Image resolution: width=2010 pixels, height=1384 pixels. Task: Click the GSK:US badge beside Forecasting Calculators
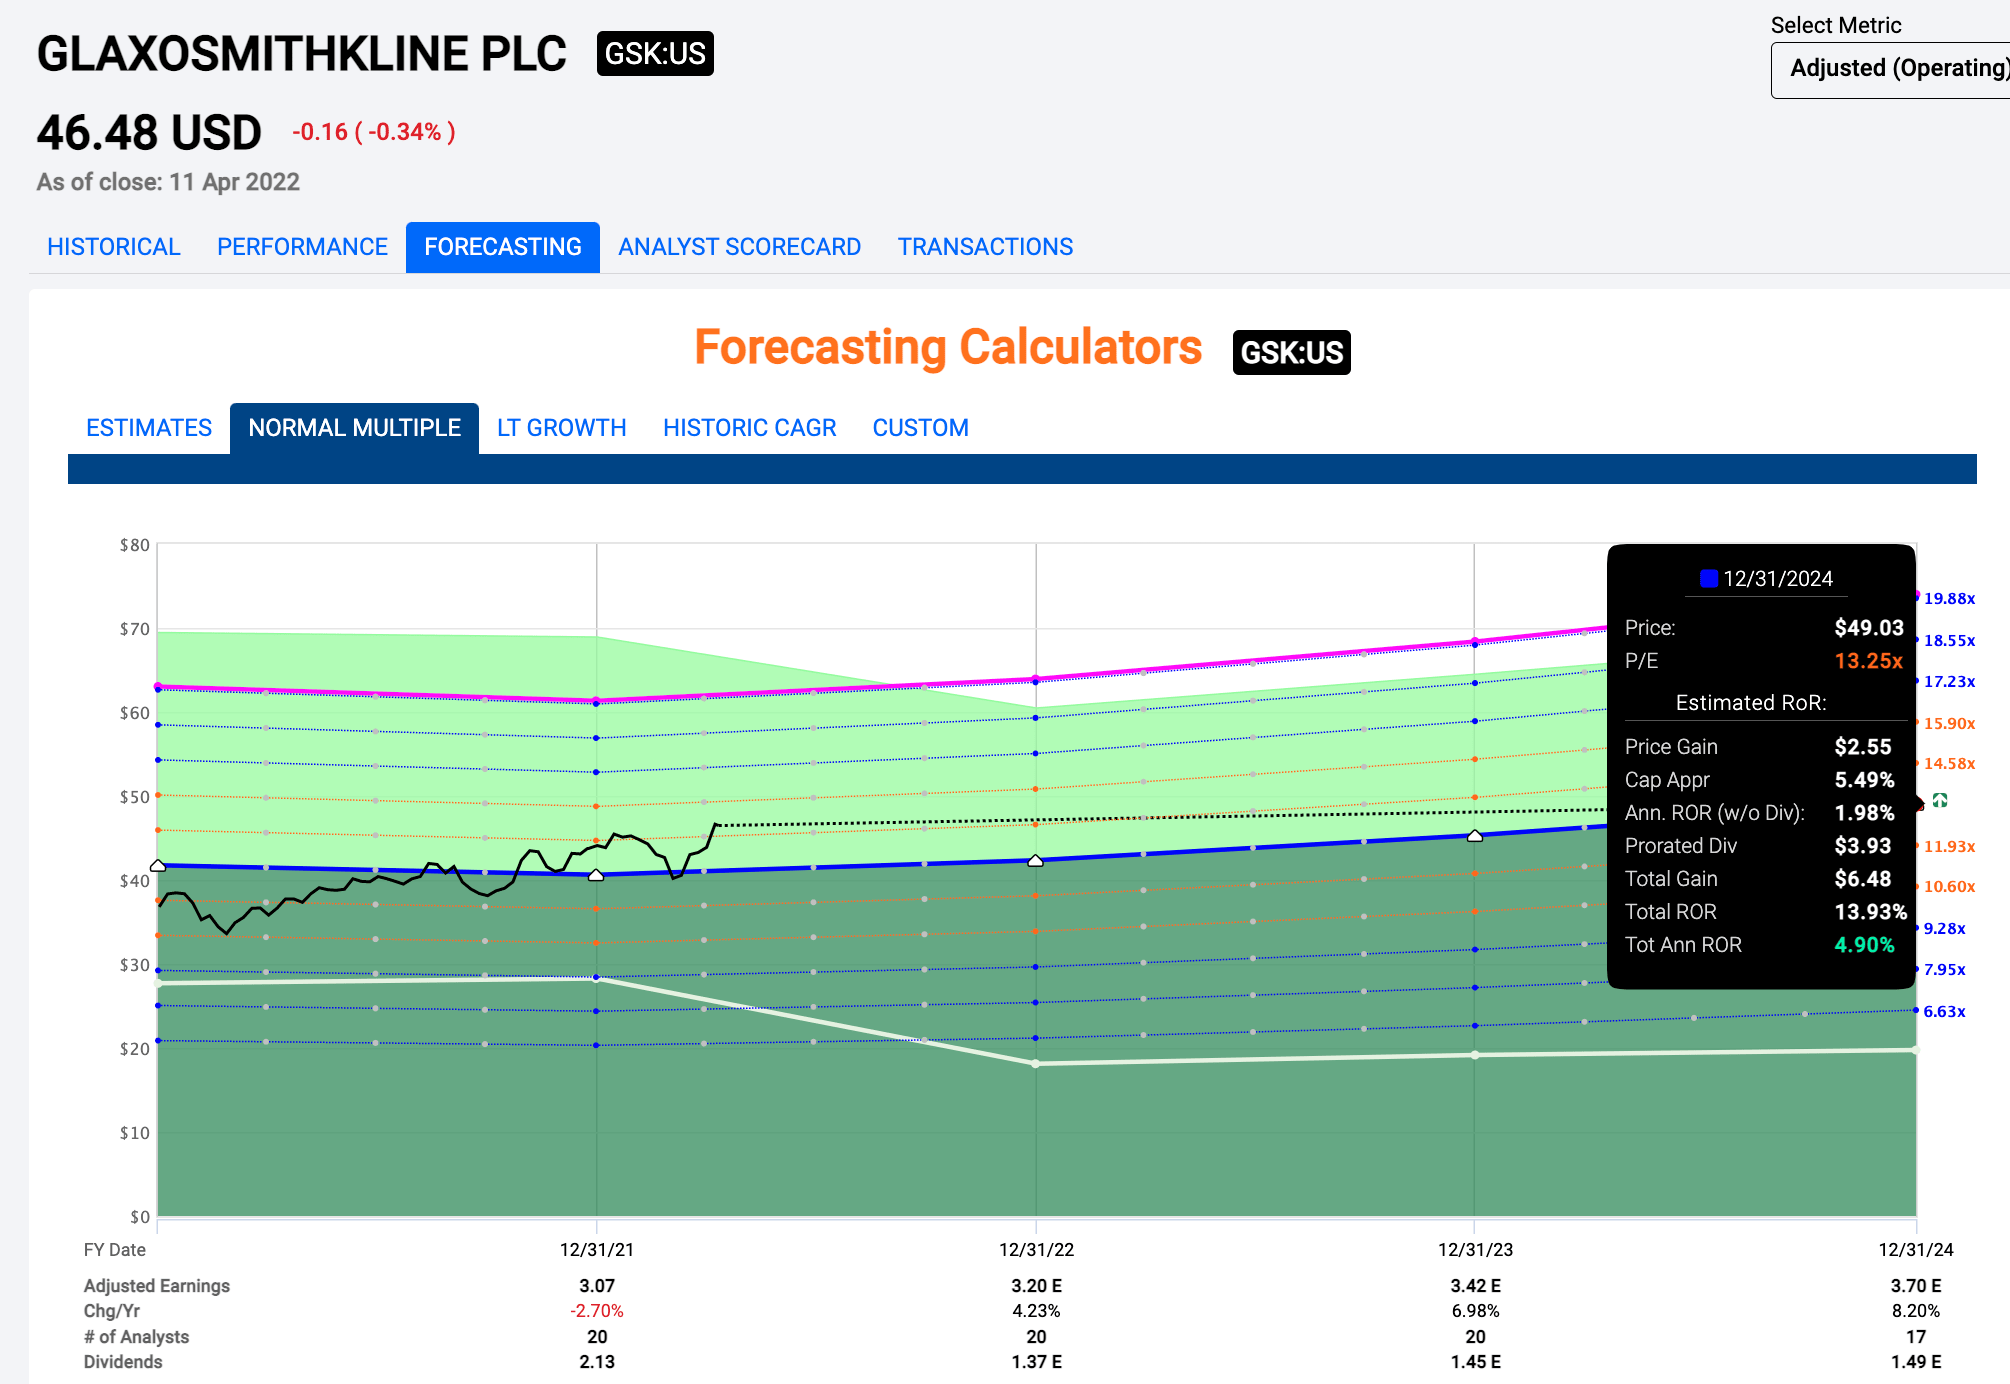point(1291,352)
